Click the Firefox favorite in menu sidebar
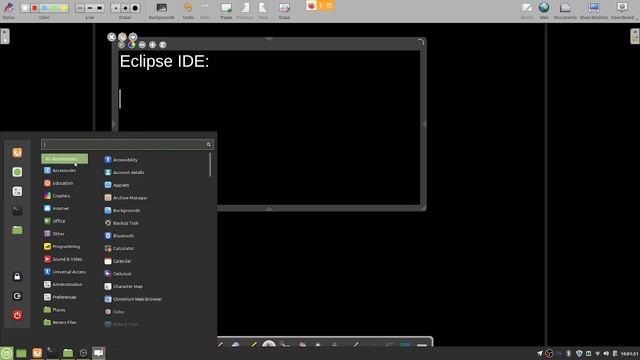The image size is (640, 360). coord(17,153)
